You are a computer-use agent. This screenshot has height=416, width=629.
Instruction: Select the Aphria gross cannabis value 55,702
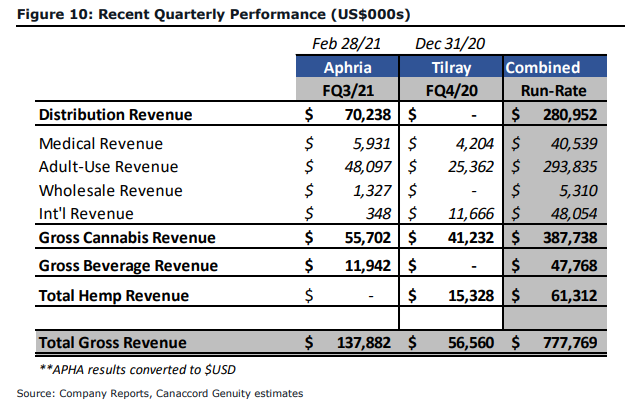click(368, 237)
